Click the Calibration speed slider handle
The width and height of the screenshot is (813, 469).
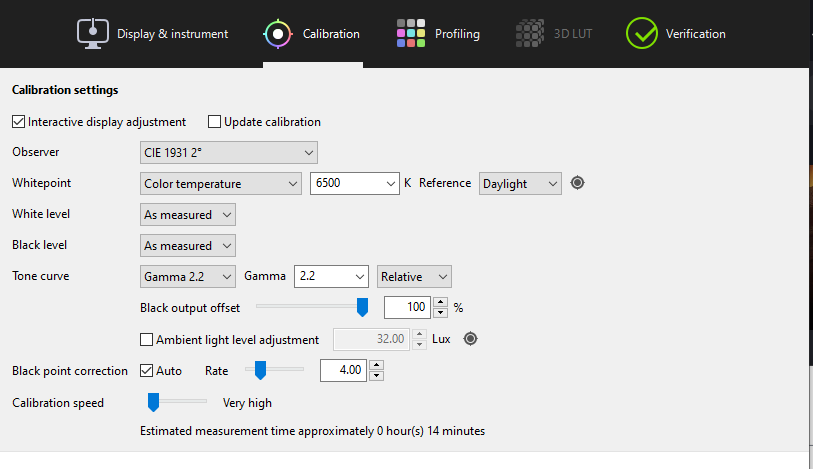tap(153, 402)
